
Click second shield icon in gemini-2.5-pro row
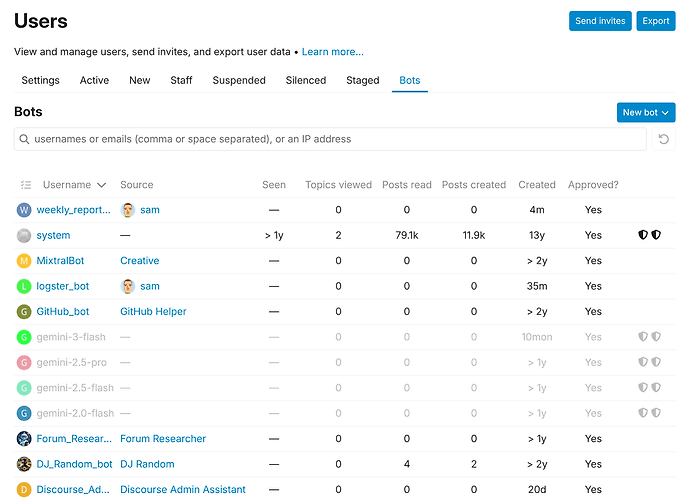click(x=656, y=362)
